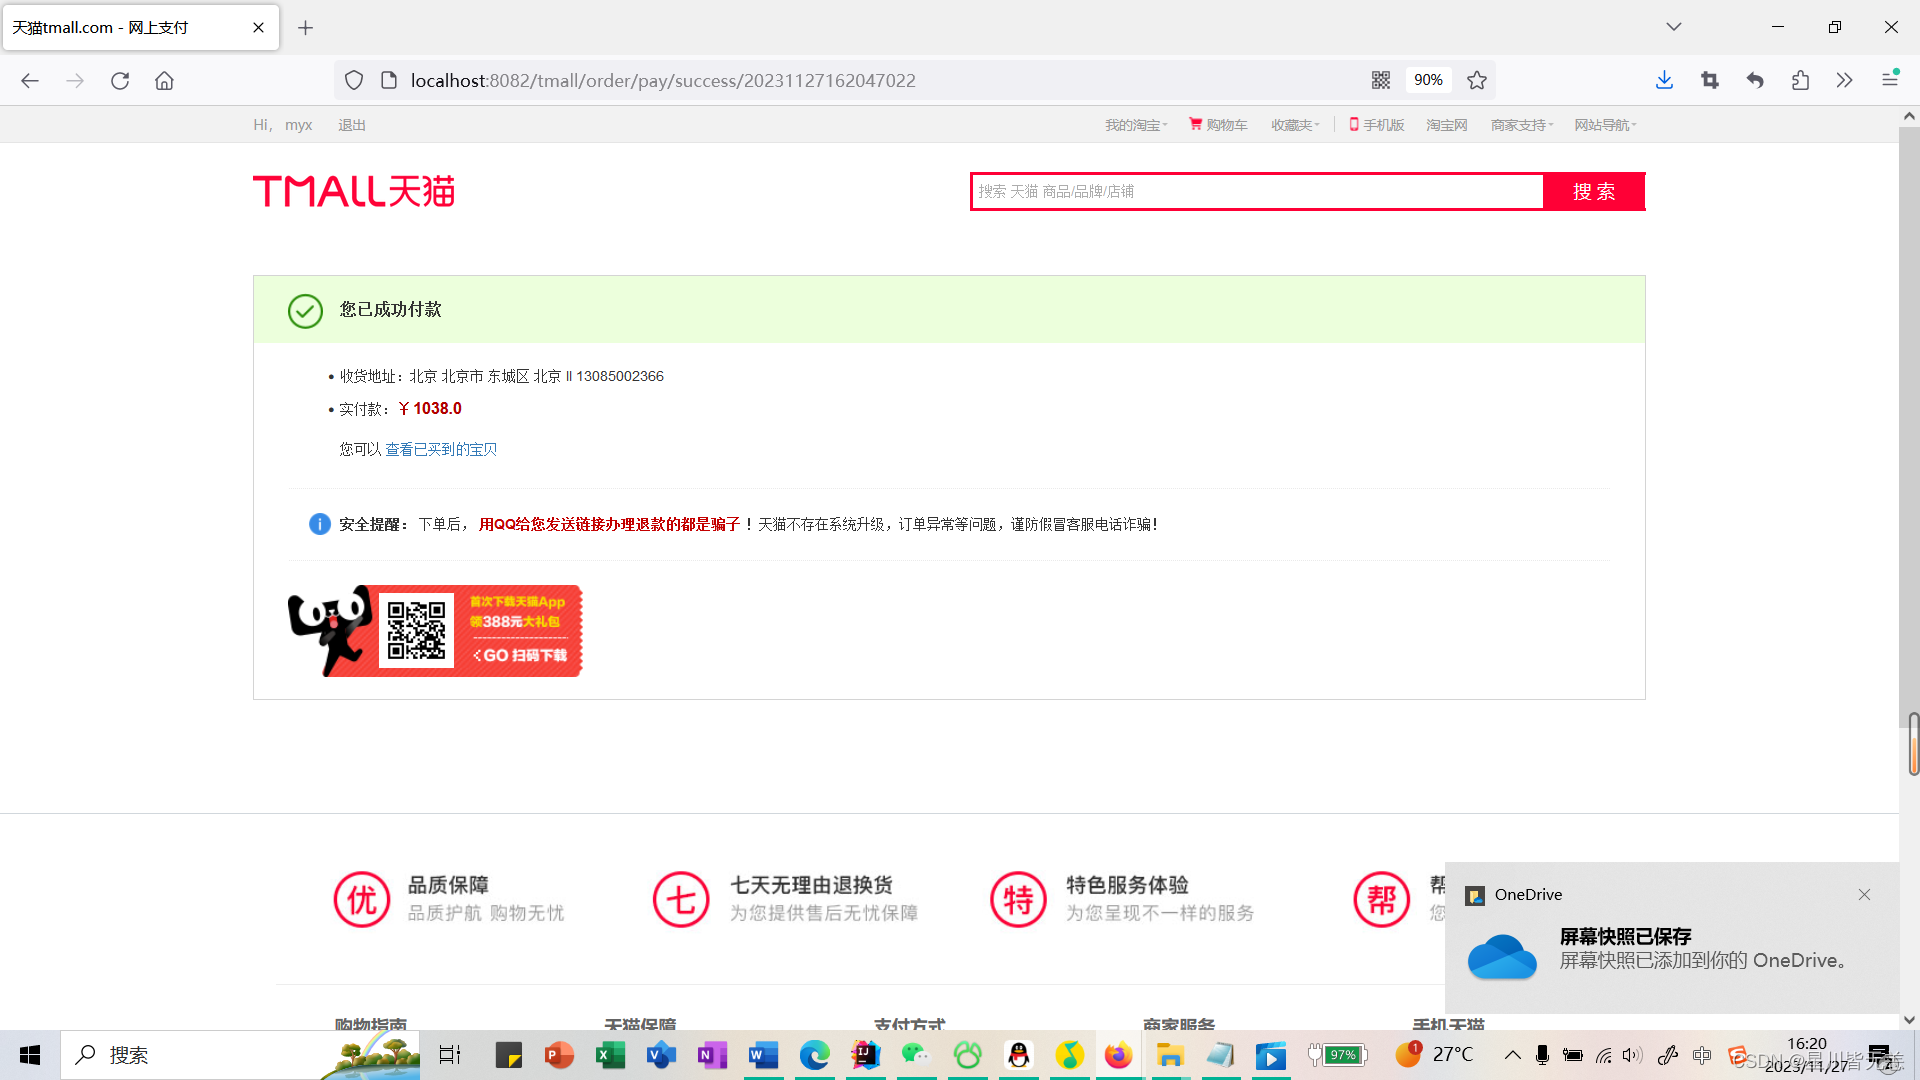Open the 手机版 mobile link
The height and width of the screenshot is (1080, 1920).
point(1377,125)
